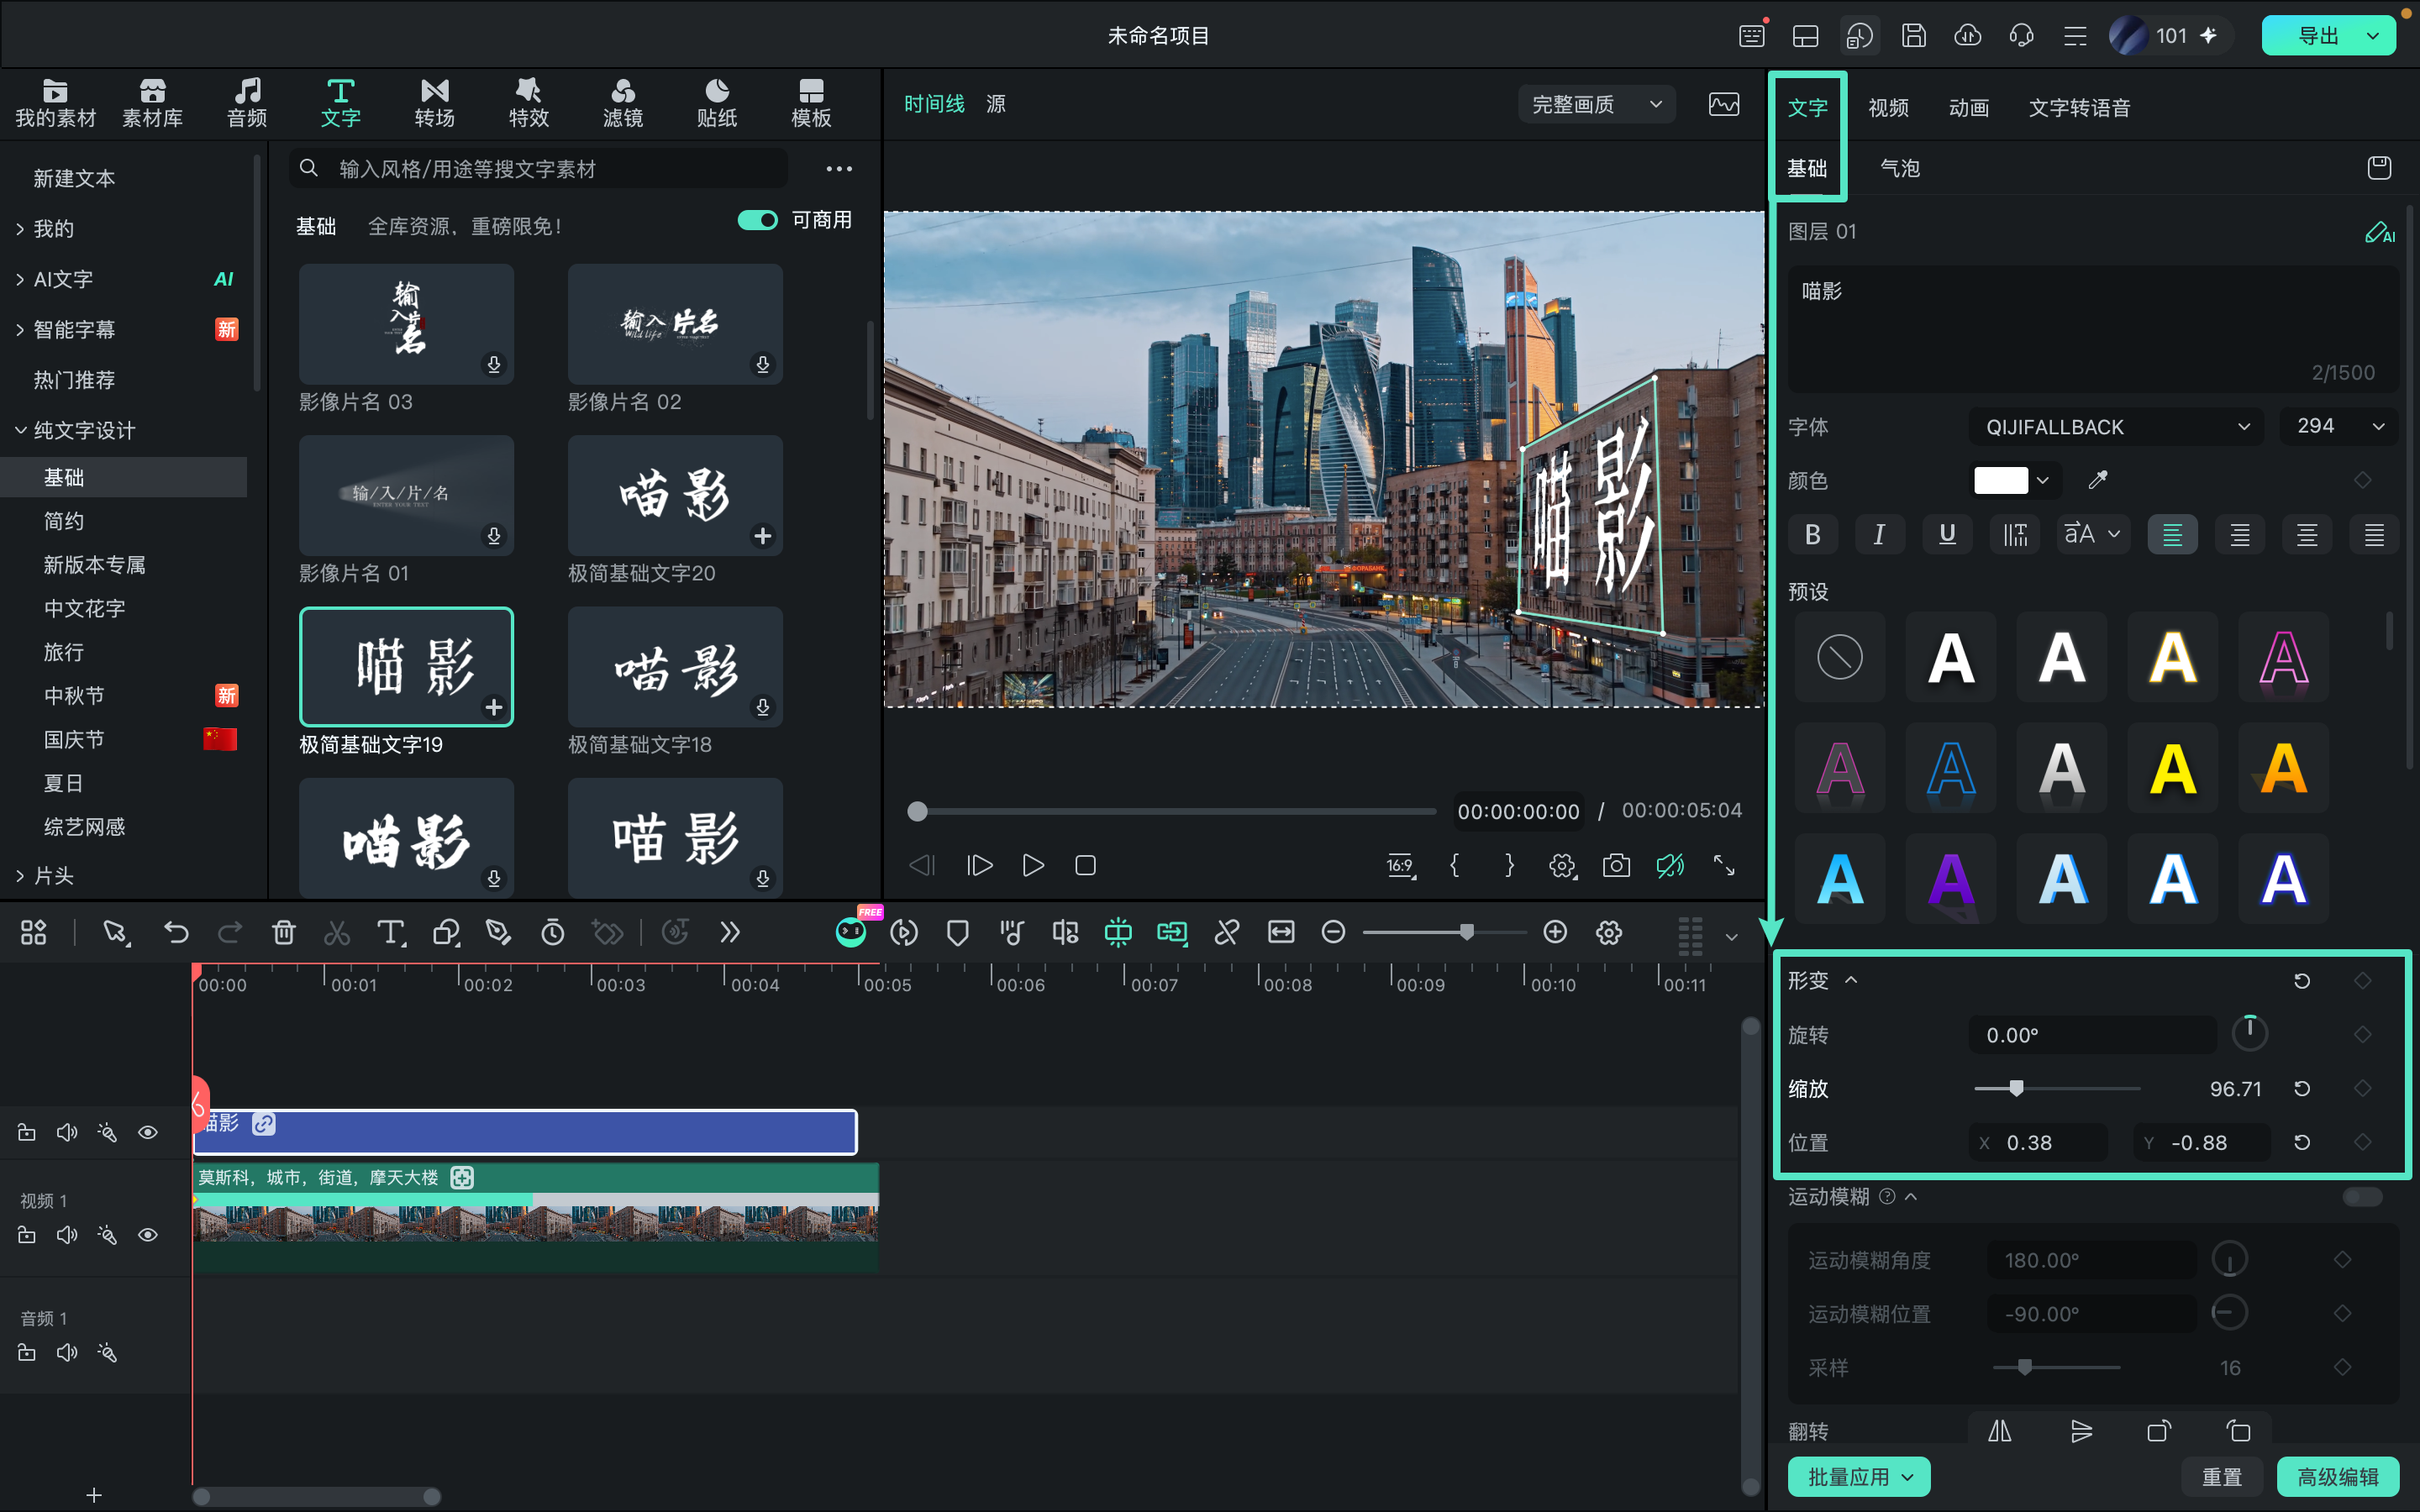2420x1512 pixels.
Task: Open the QIJIFALLBACK font dropdown
Action: point(2117,427)
